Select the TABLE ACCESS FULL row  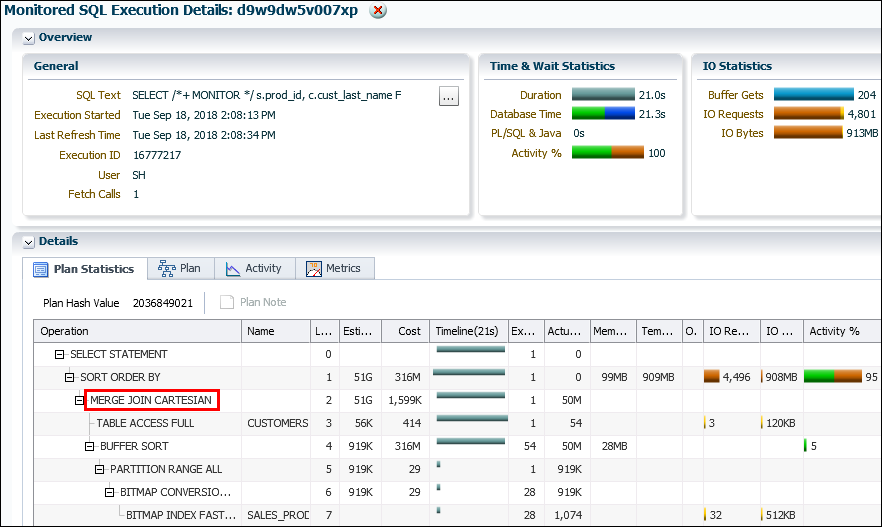[457, 423]
